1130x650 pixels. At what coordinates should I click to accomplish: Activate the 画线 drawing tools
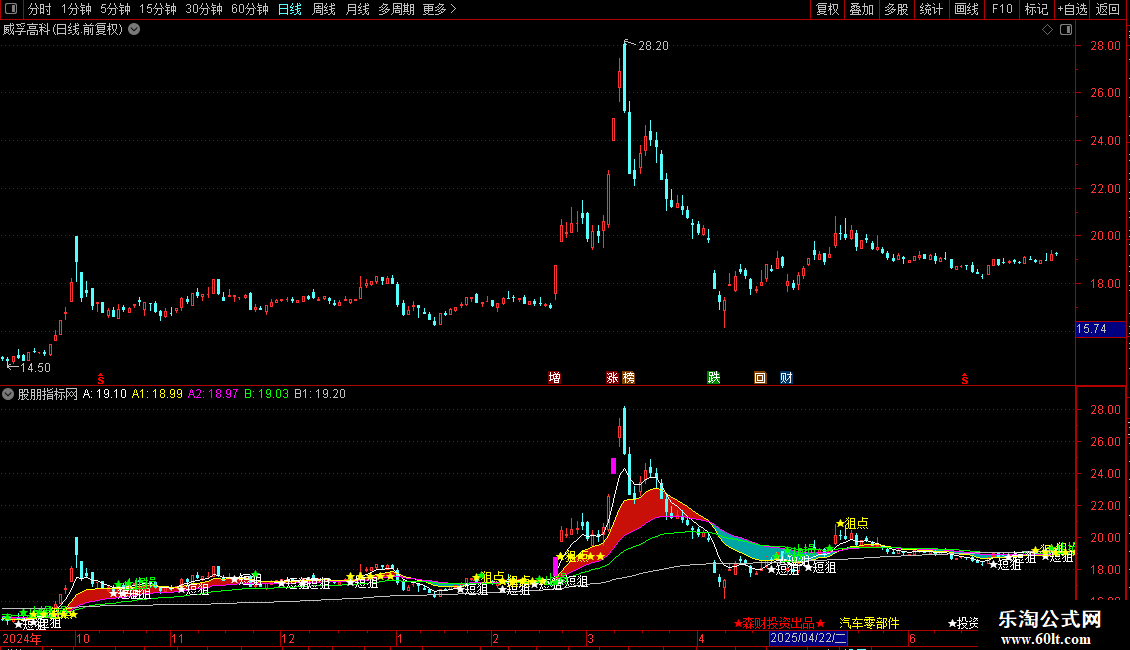pyautogui.click(x=966, y=9)
